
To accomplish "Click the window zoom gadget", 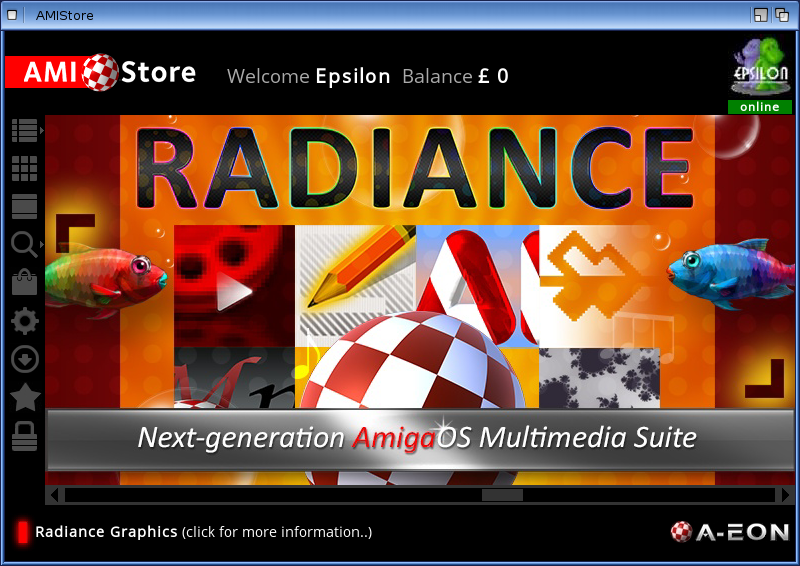I will pyautogui.click(x=761, y=15).
